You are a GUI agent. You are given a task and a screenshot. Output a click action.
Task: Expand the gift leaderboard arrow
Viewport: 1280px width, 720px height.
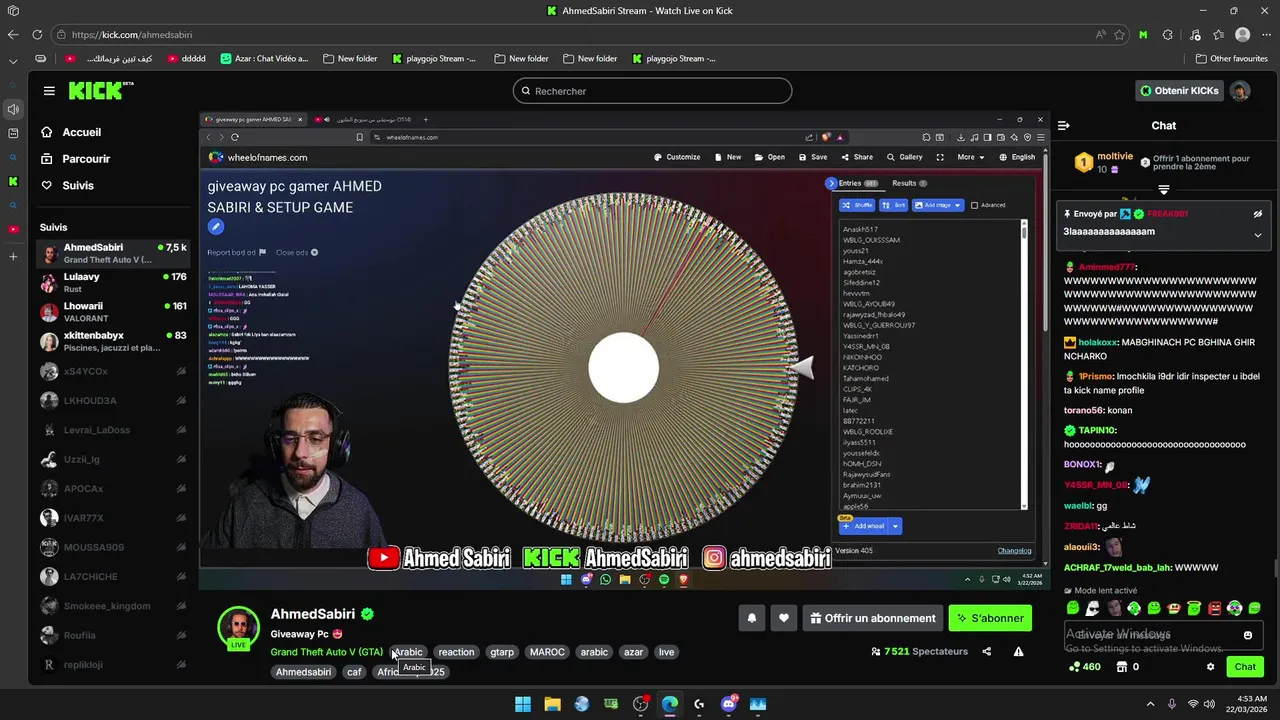[x=1164, y=190]
